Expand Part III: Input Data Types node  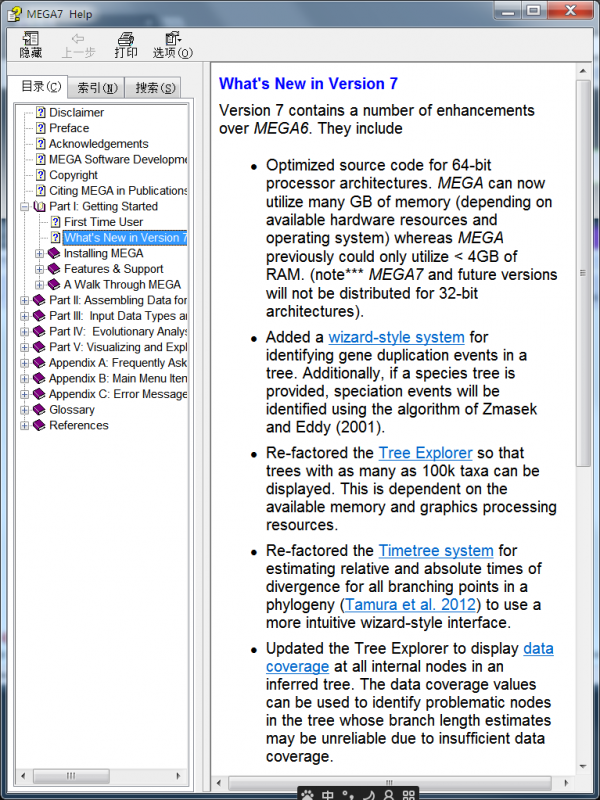coord(24,316)
